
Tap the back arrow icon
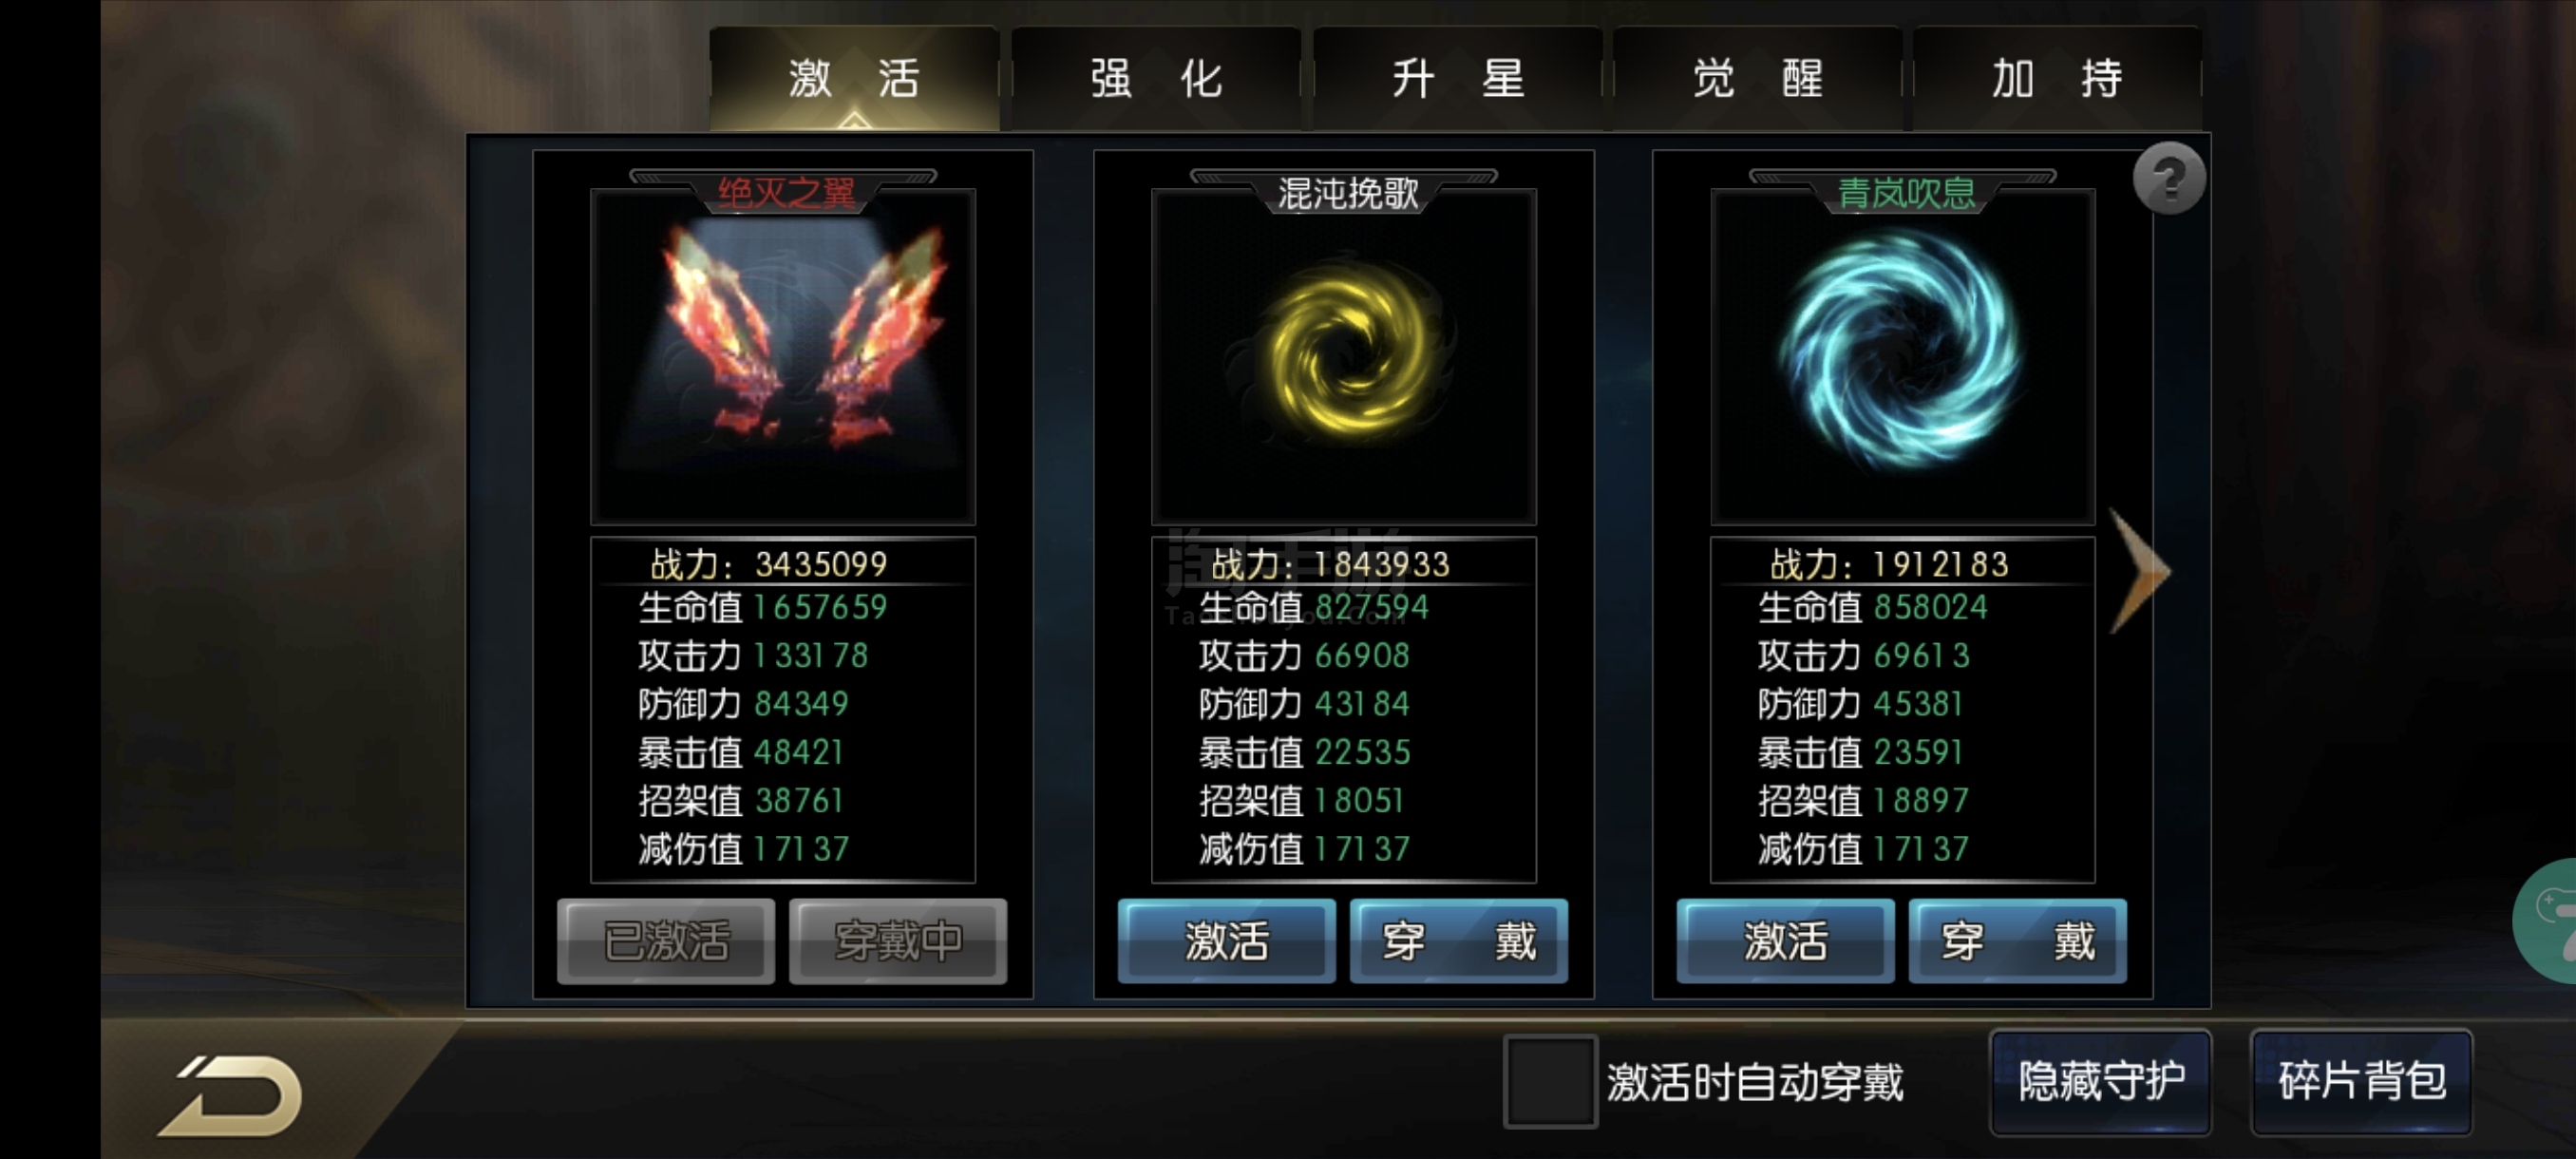pos(233,1095)
